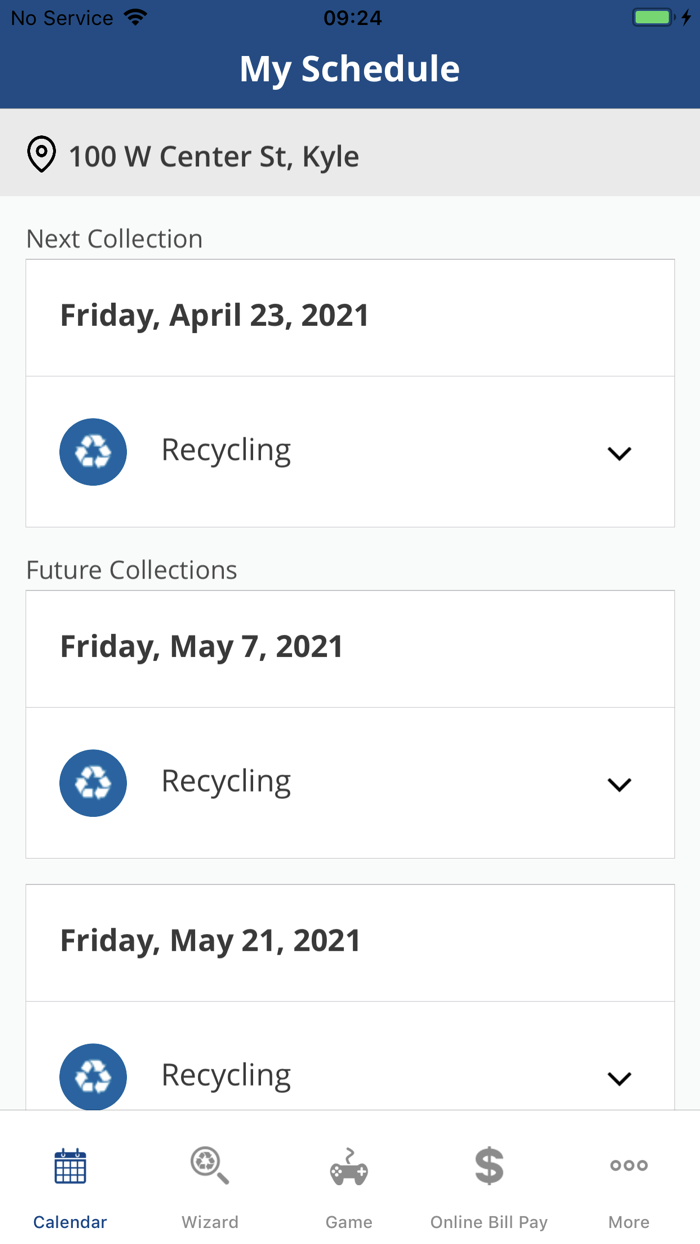700x1244 pixels.
Task: Click the Recycling icon under May 21
Action: point(93,1077)
